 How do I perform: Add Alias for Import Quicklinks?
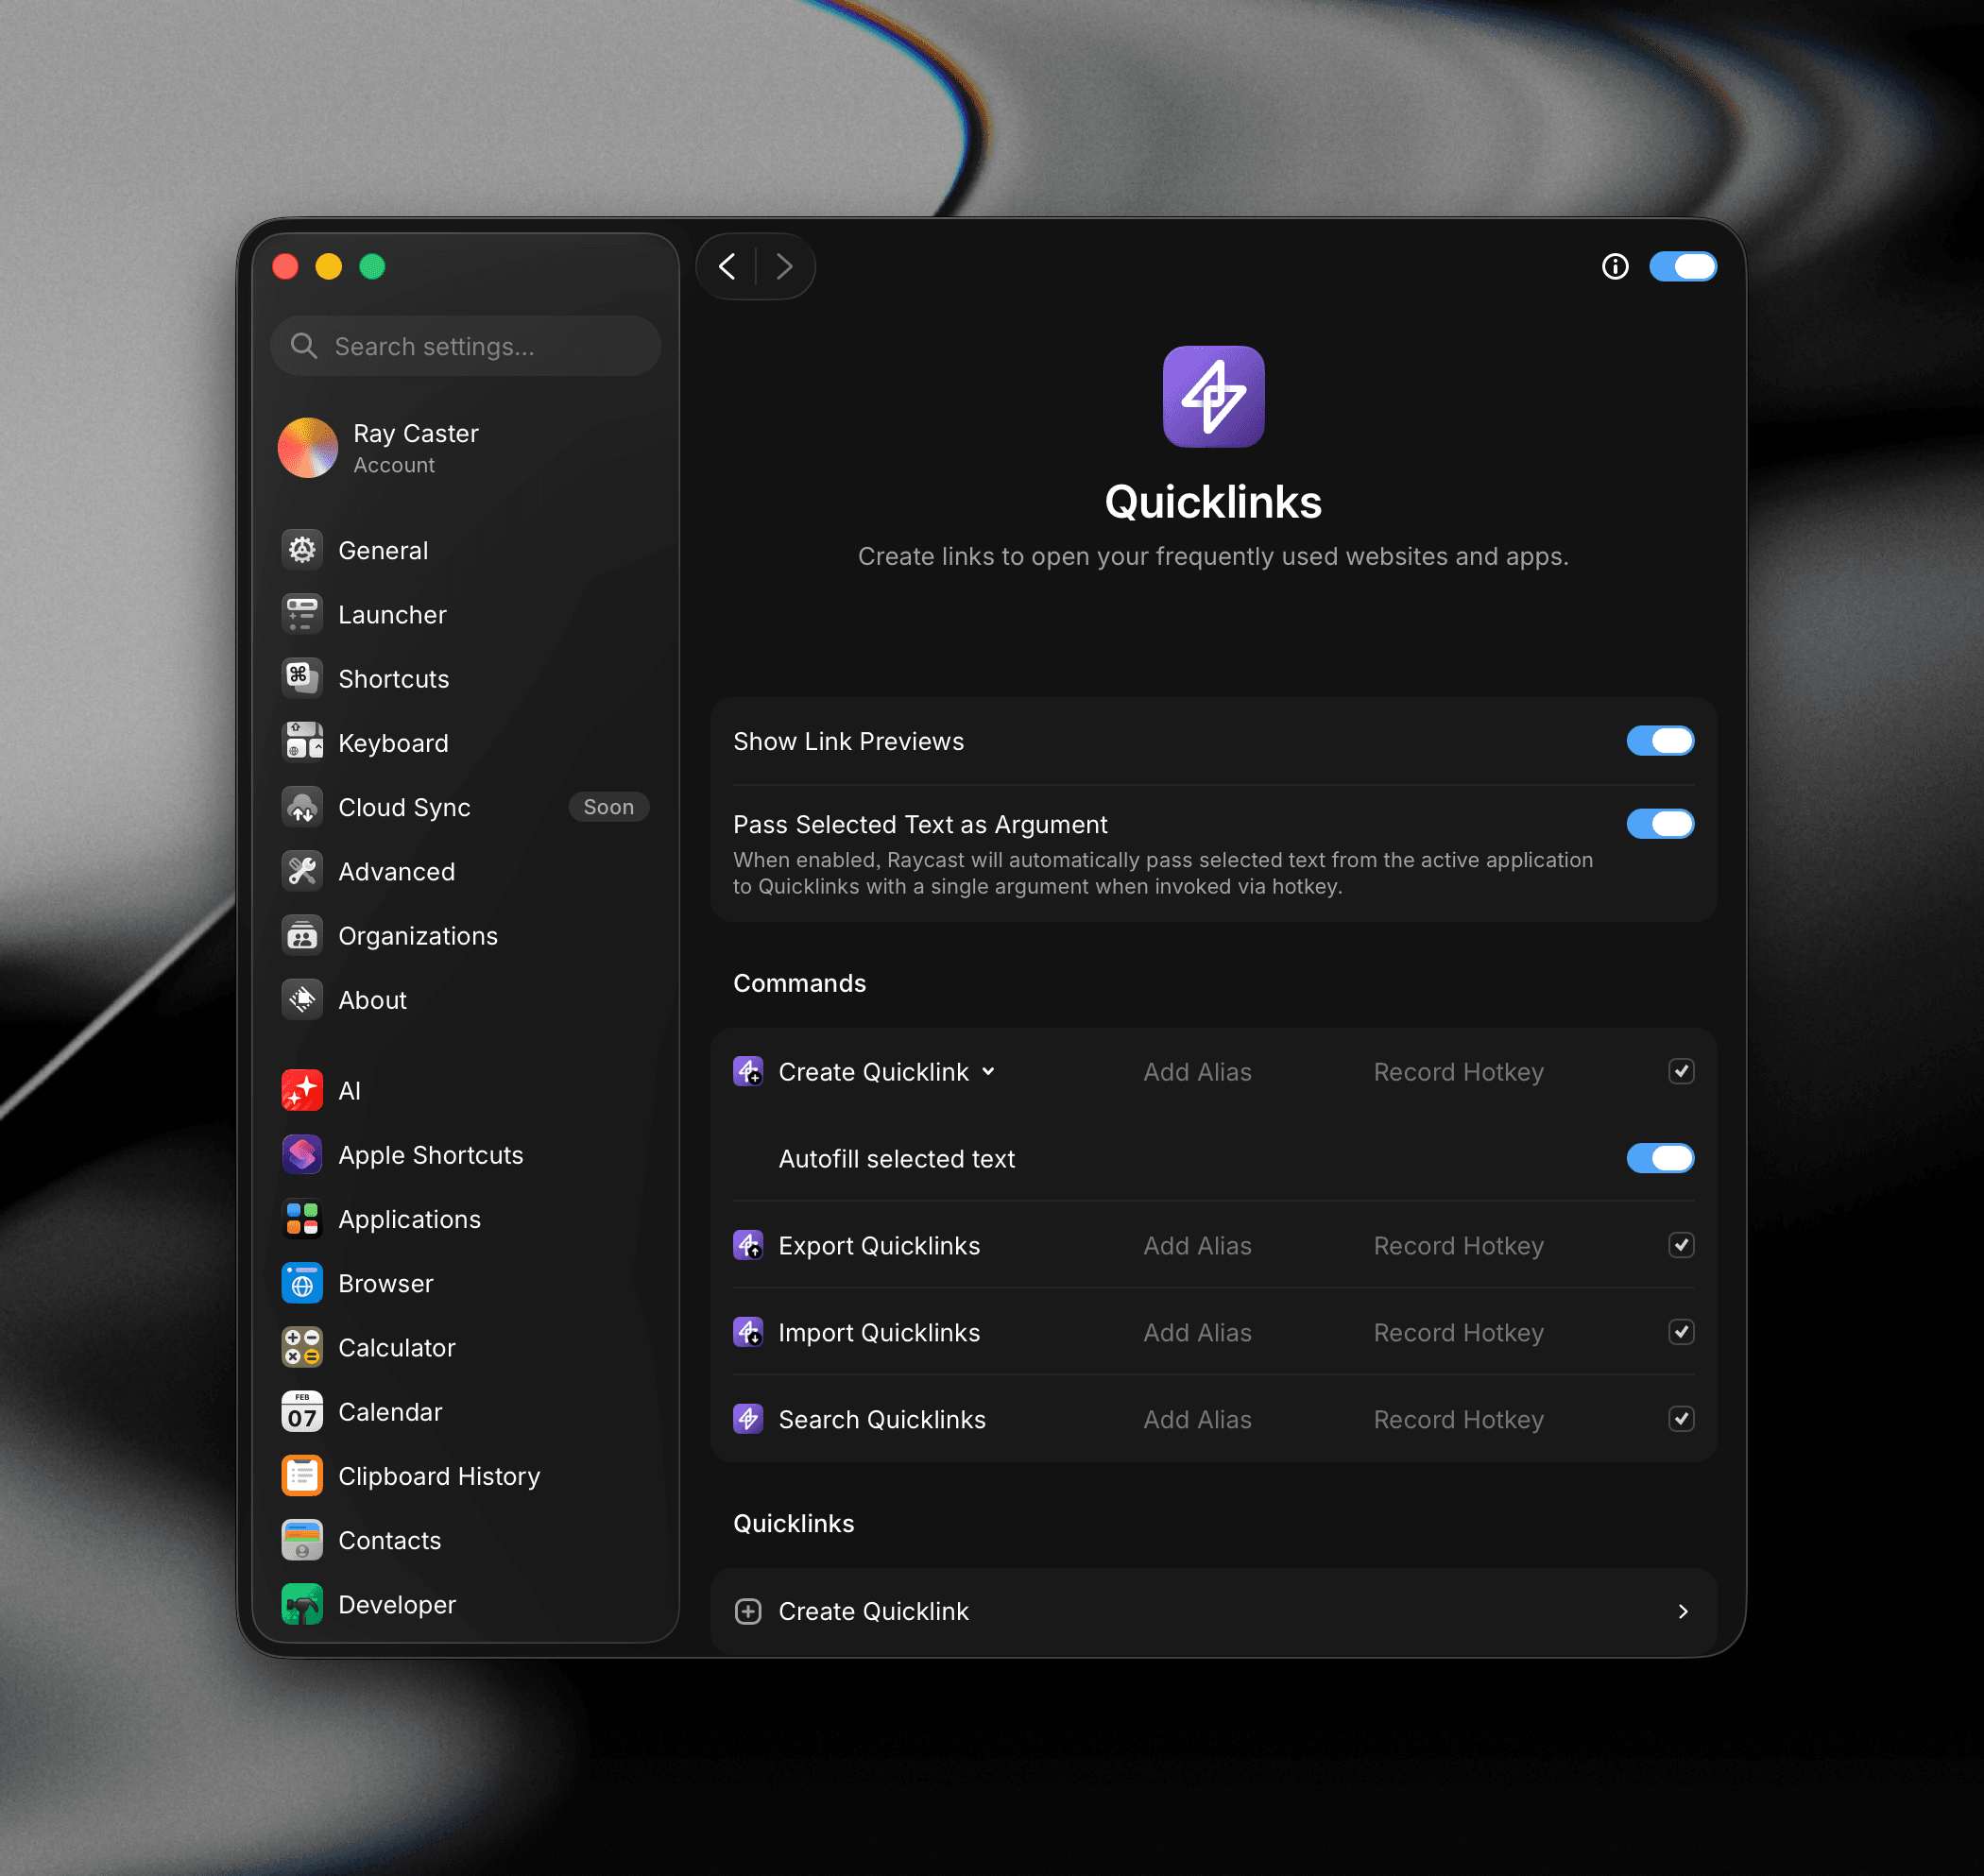point(1197,1332)
